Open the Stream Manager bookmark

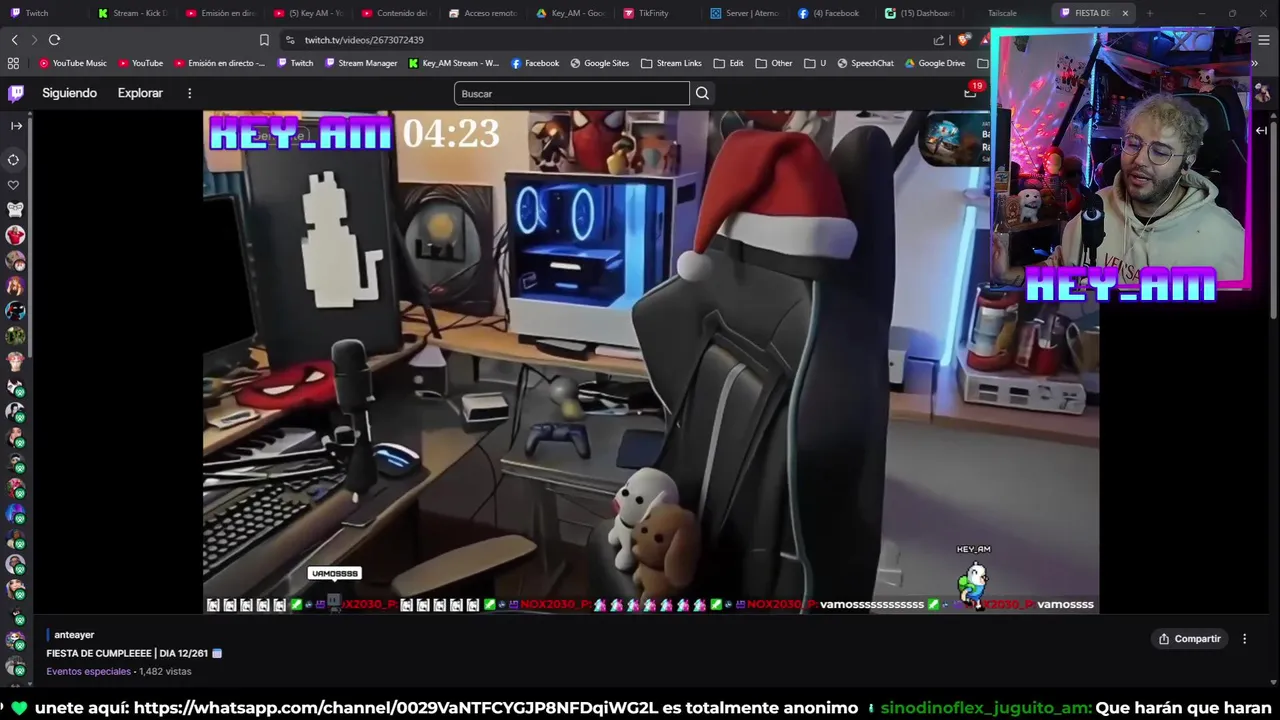[x=359, y=63]
